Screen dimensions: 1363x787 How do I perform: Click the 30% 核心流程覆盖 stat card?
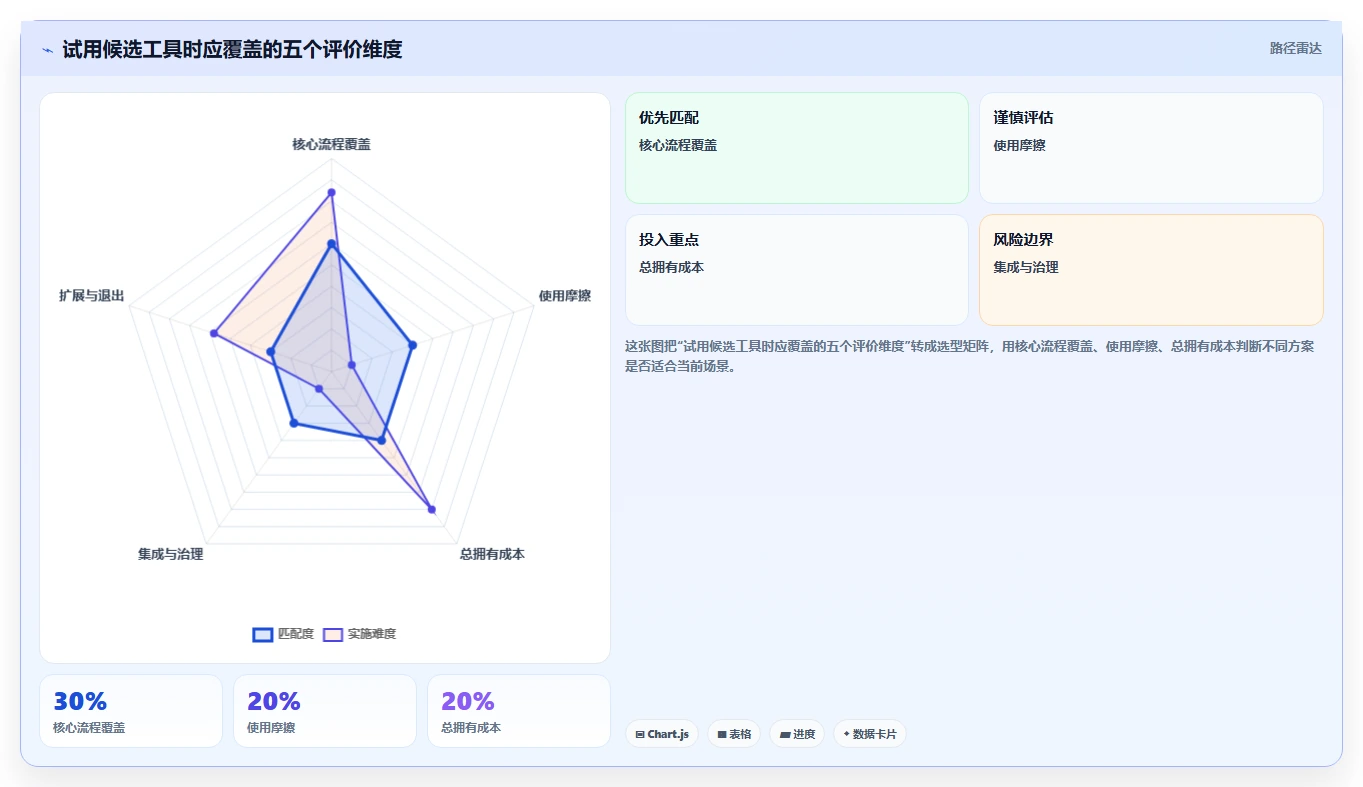[131, 711]
